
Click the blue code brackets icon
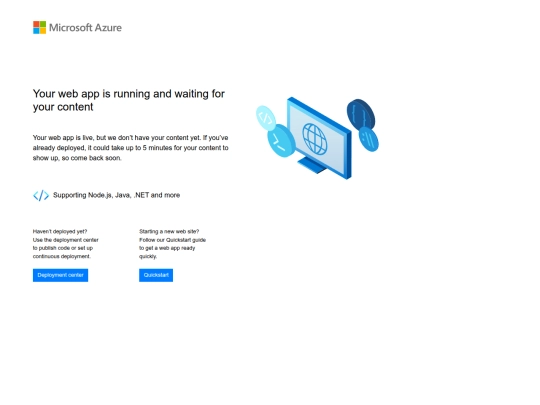pyautogui.click(x=41, y=196)
